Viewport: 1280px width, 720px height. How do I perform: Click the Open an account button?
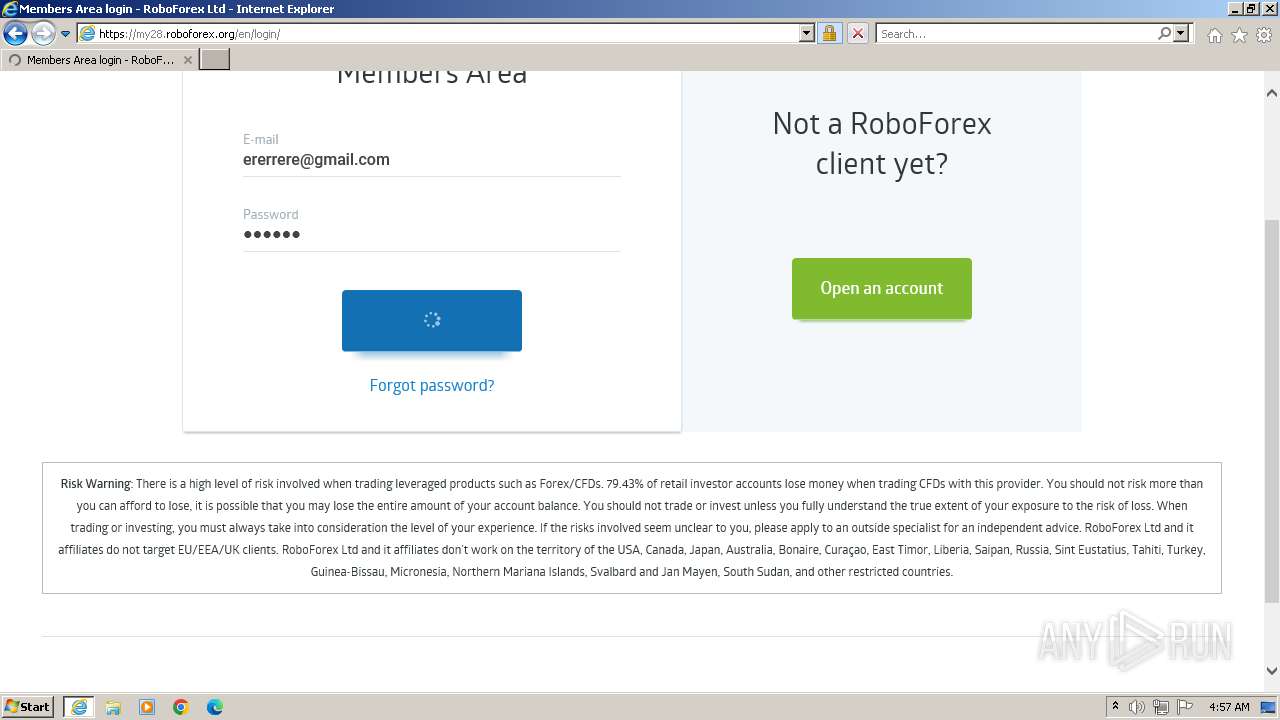(x=882, y=288)
